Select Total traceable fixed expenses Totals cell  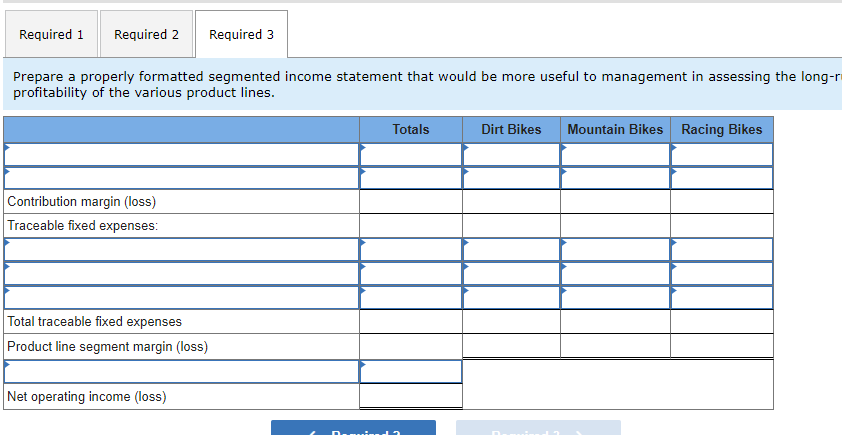coord(411,322)
